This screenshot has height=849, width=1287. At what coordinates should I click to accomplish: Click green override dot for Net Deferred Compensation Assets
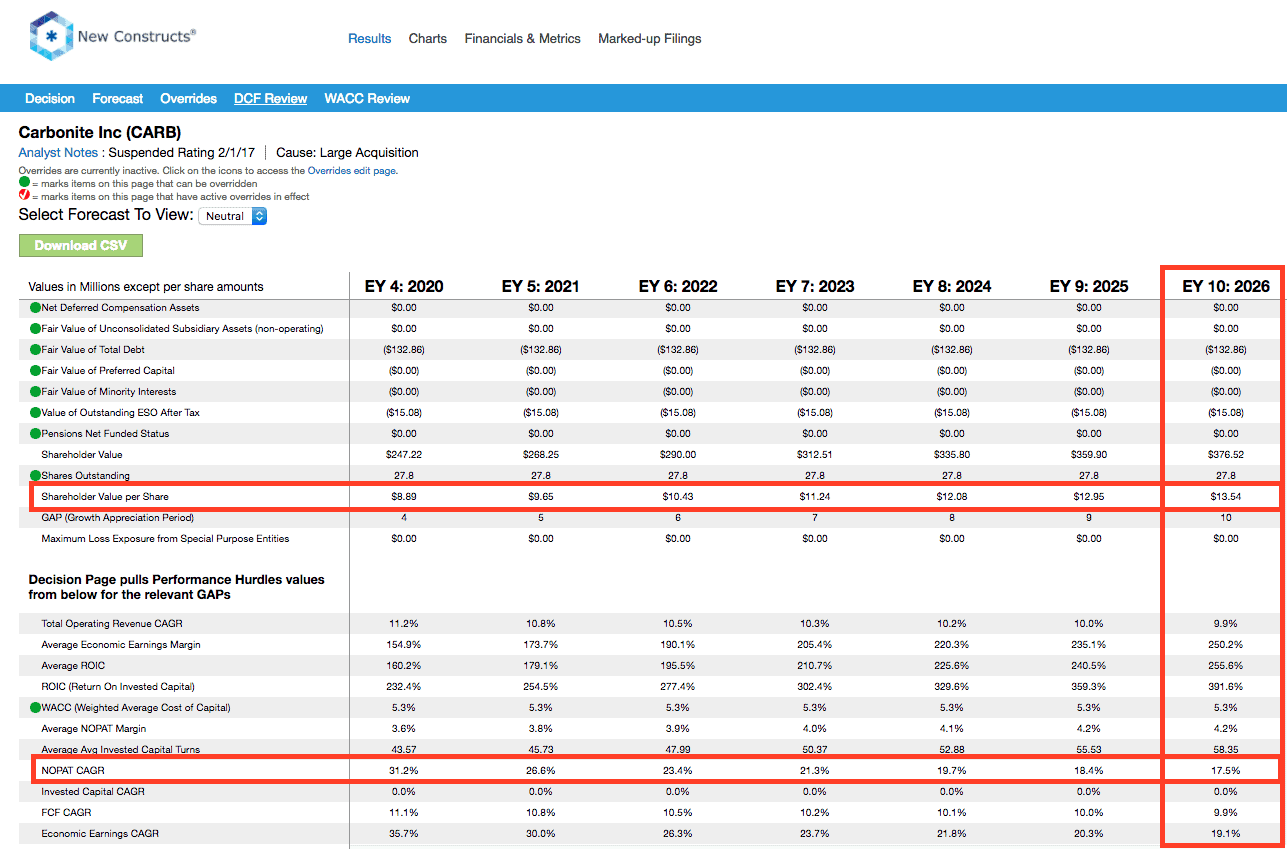(35, 308)
